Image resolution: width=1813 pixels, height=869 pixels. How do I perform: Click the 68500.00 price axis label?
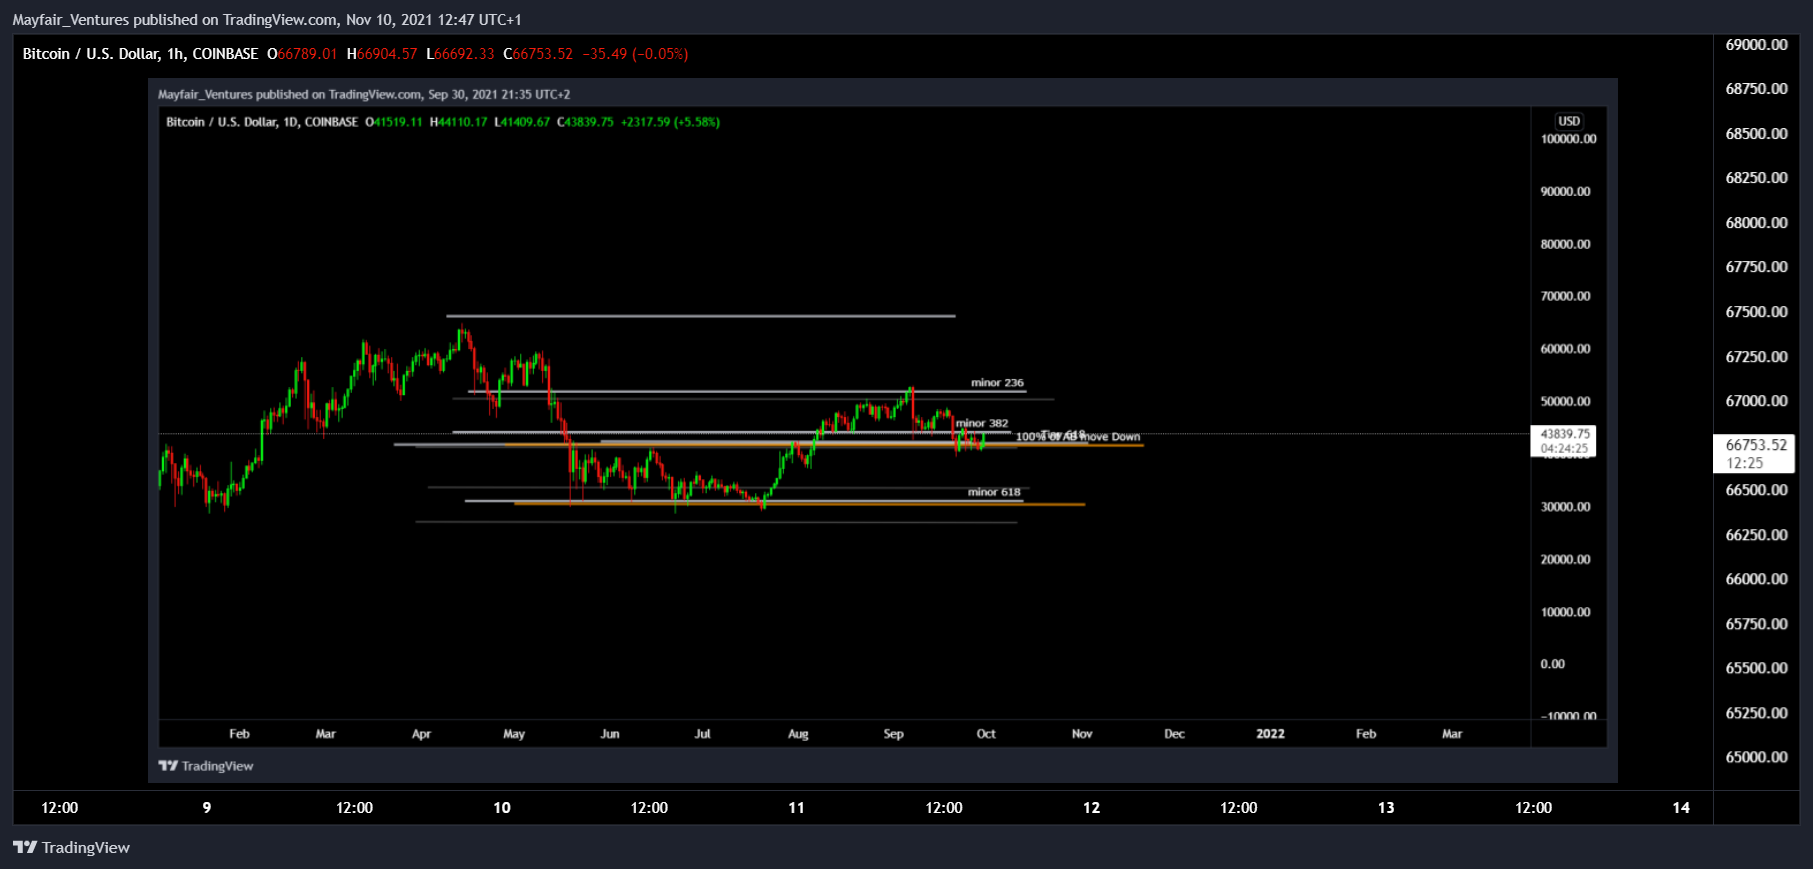pos(1756,134)
